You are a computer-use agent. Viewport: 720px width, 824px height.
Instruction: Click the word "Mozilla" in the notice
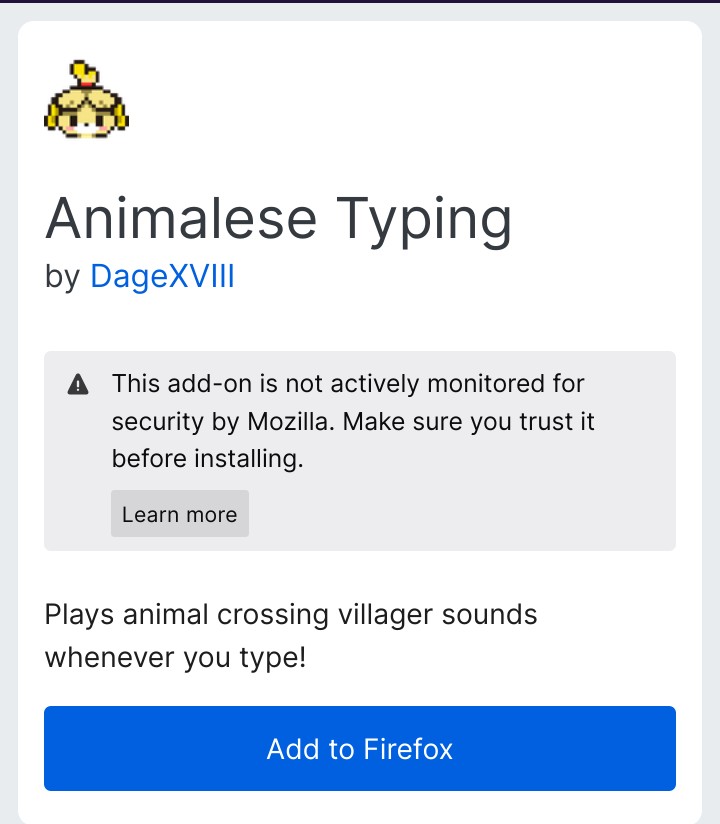click(291, 421)
